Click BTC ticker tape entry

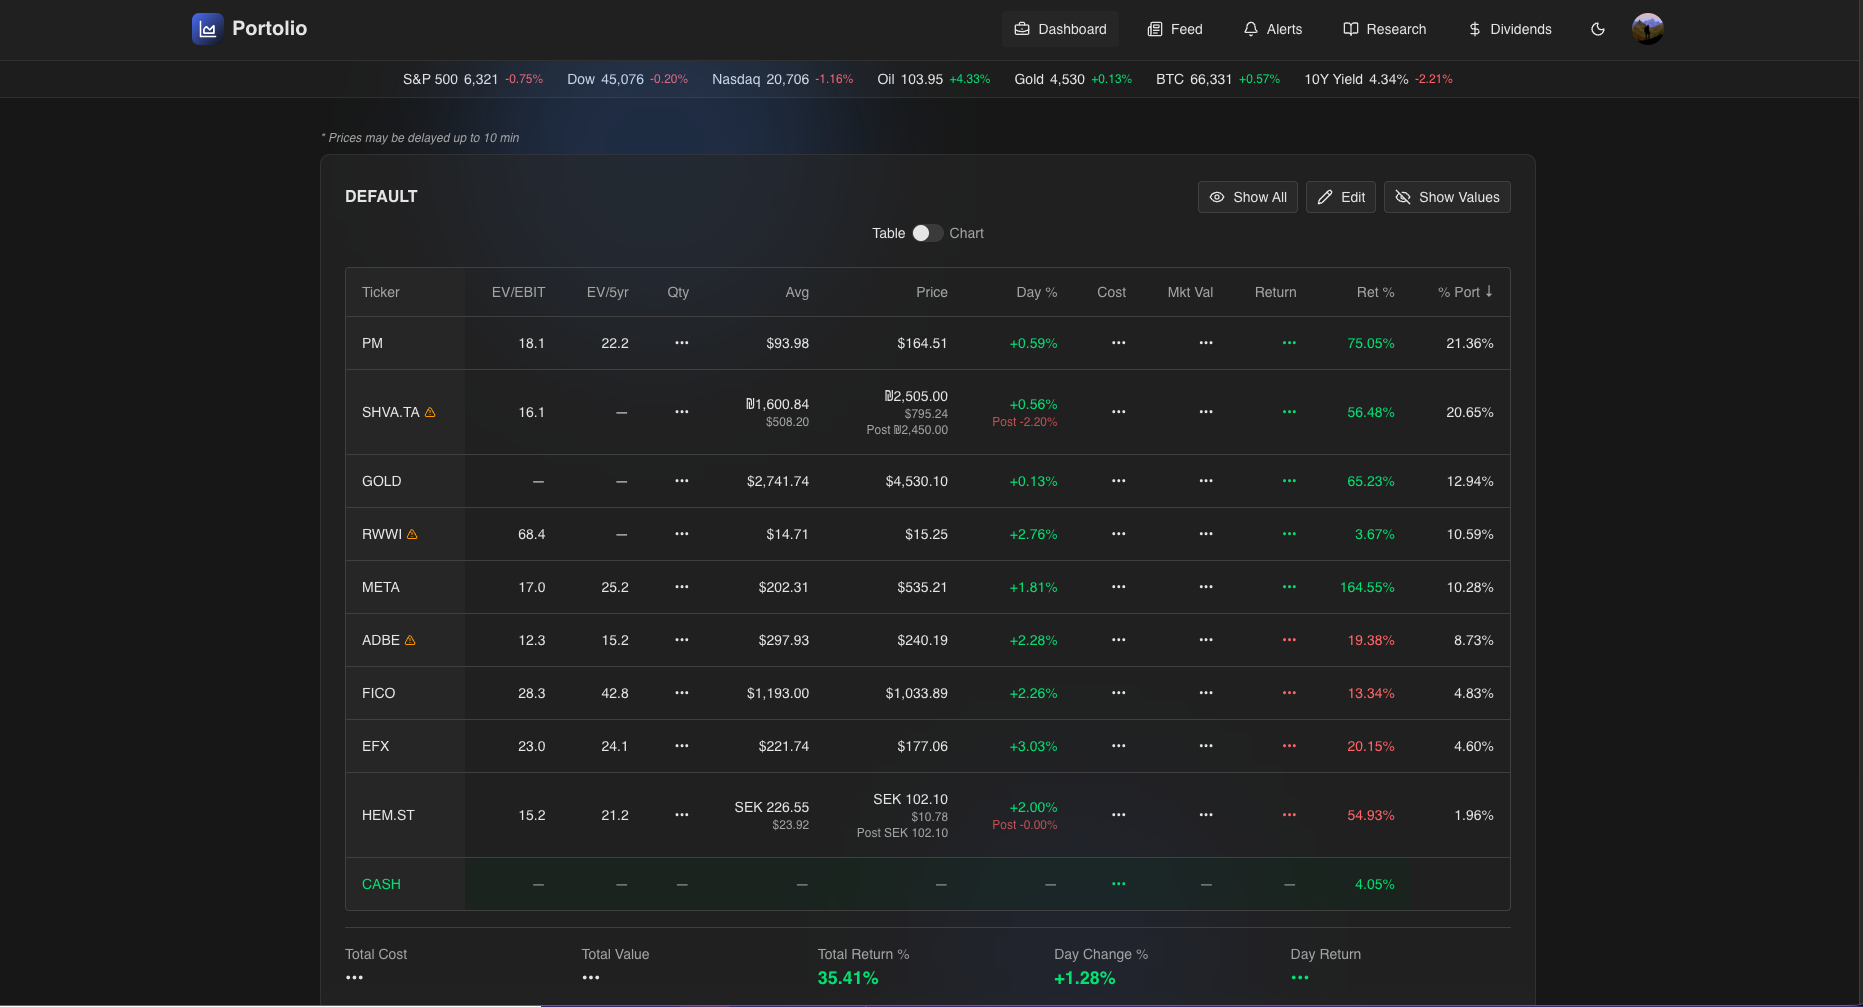1218,79
